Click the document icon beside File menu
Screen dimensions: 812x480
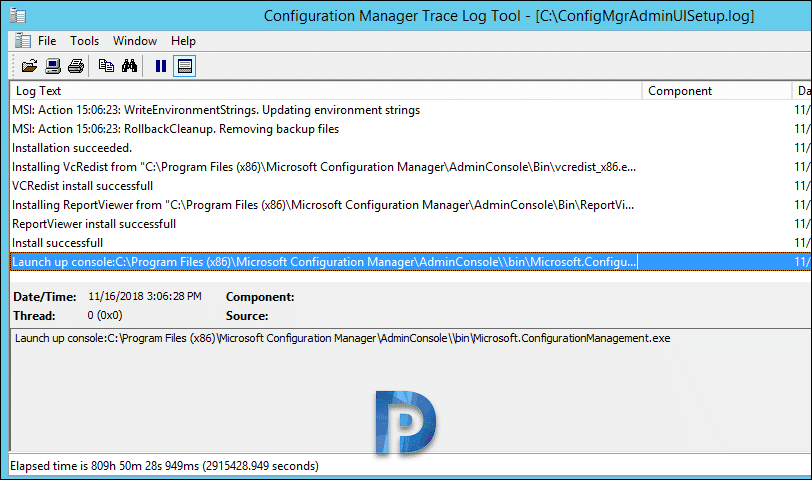coord(22,40)
